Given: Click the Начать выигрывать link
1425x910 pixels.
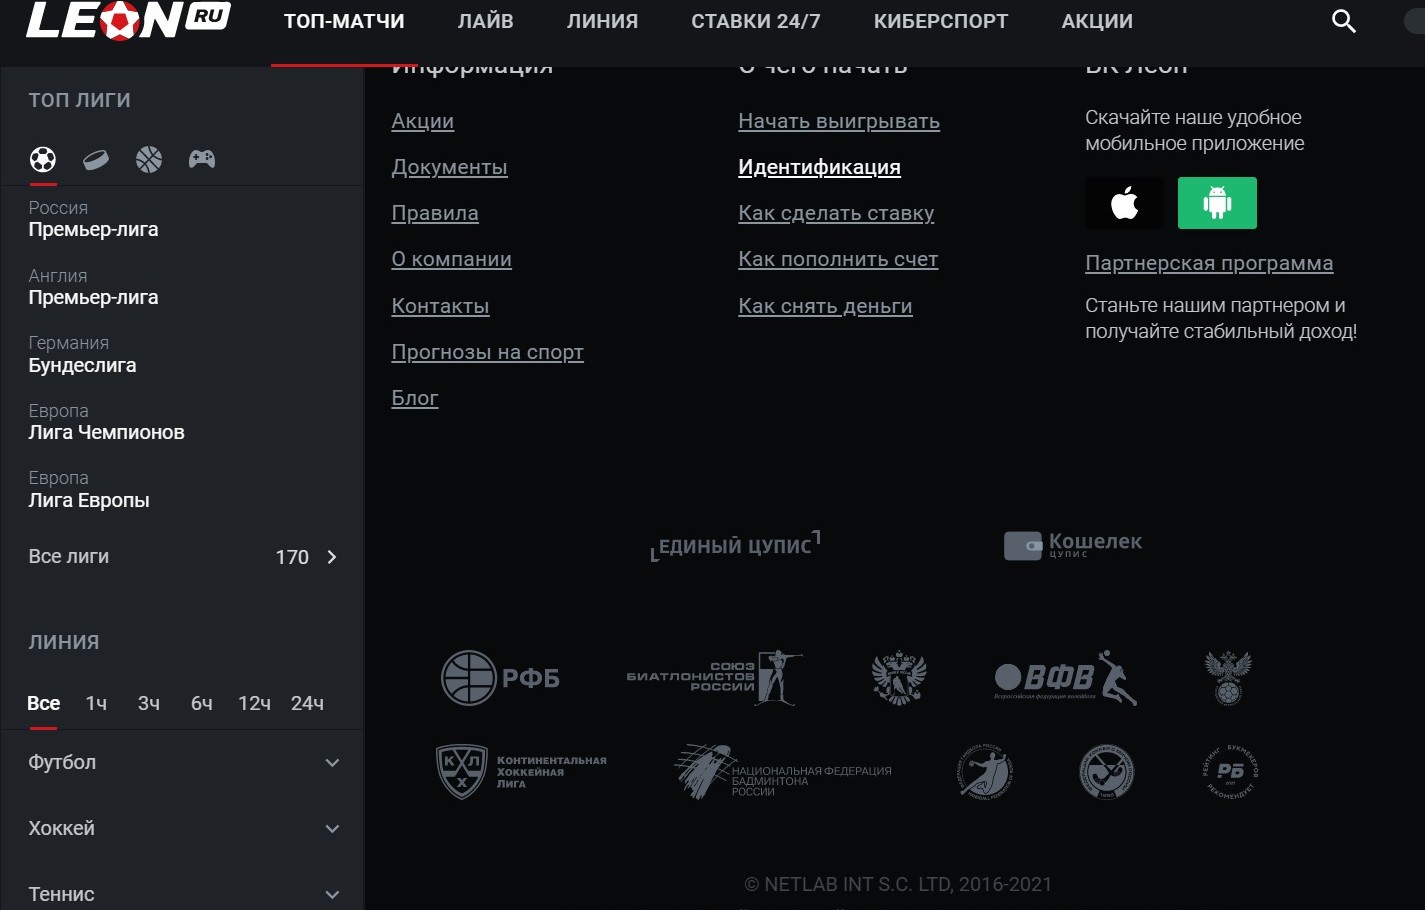Looking at the screenshot, I should point(839,121).
